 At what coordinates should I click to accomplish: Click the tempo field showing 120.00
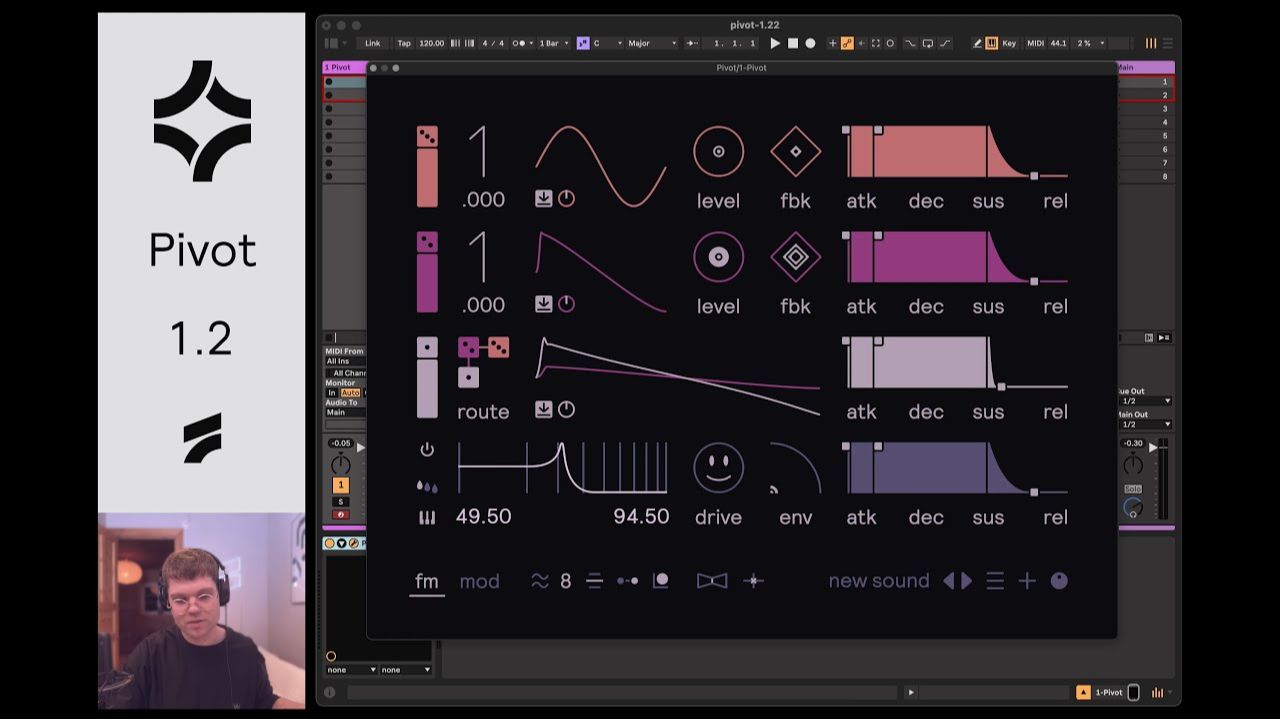pyautogui.click(x=432, y=43)
